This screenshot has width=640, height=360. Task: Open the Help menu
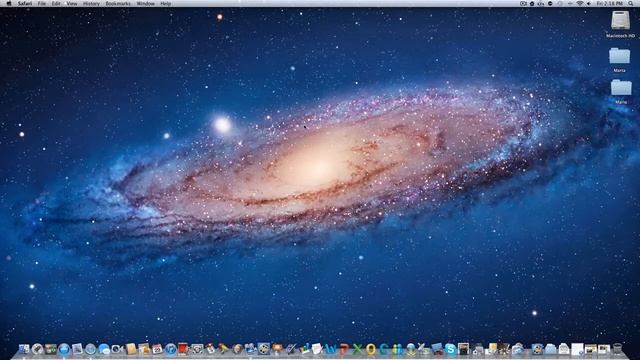click(166, 3)
